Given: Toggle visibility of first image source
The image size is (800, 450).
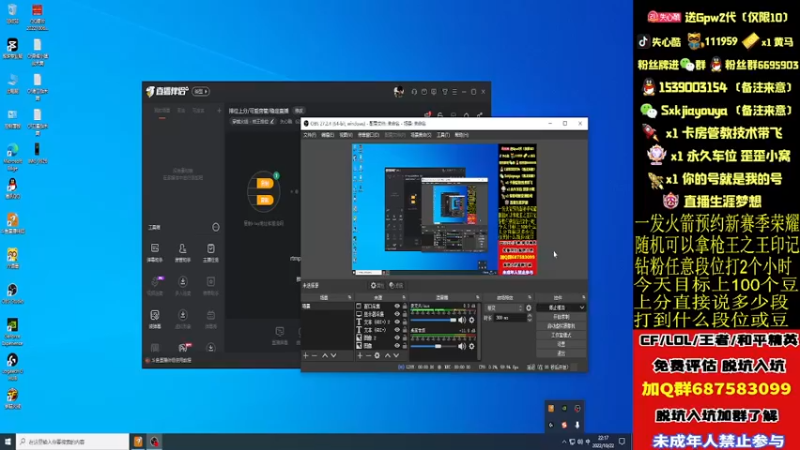Looking at the screenshot, I should click(x=397, y=338).
